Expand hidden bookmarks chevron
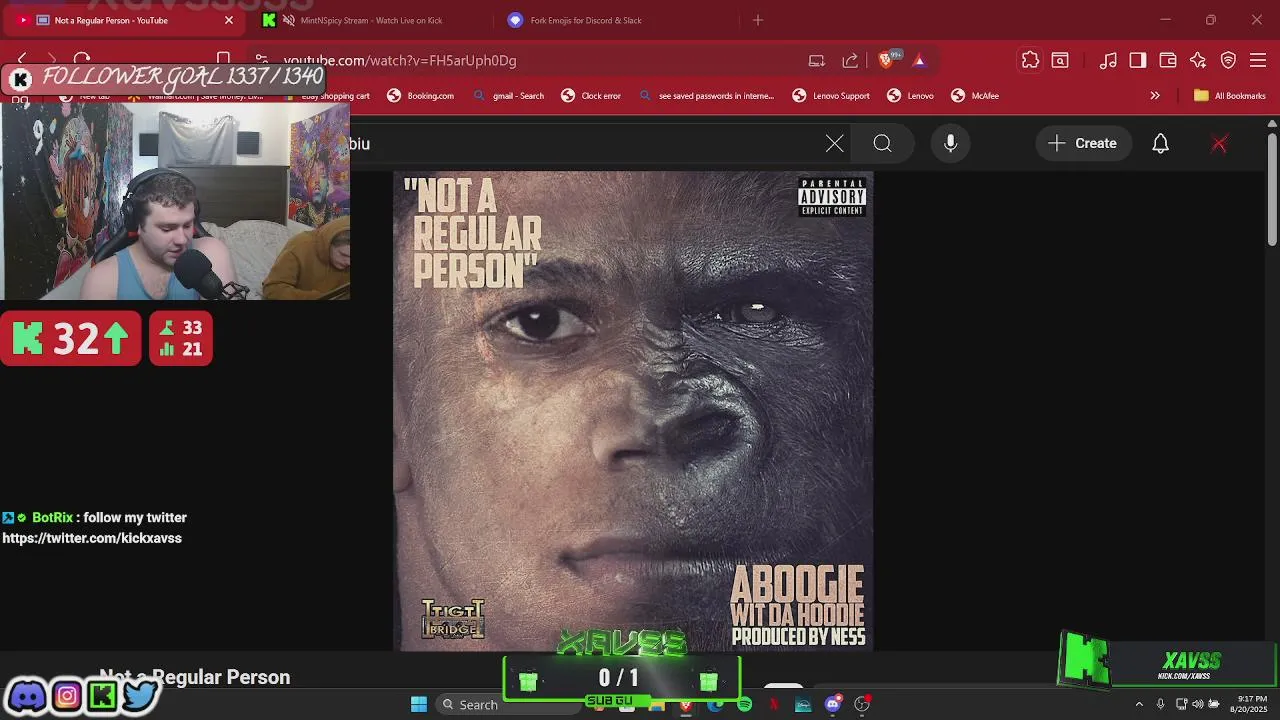Viewport: 1280px width, 720px height. point(1155,96)
